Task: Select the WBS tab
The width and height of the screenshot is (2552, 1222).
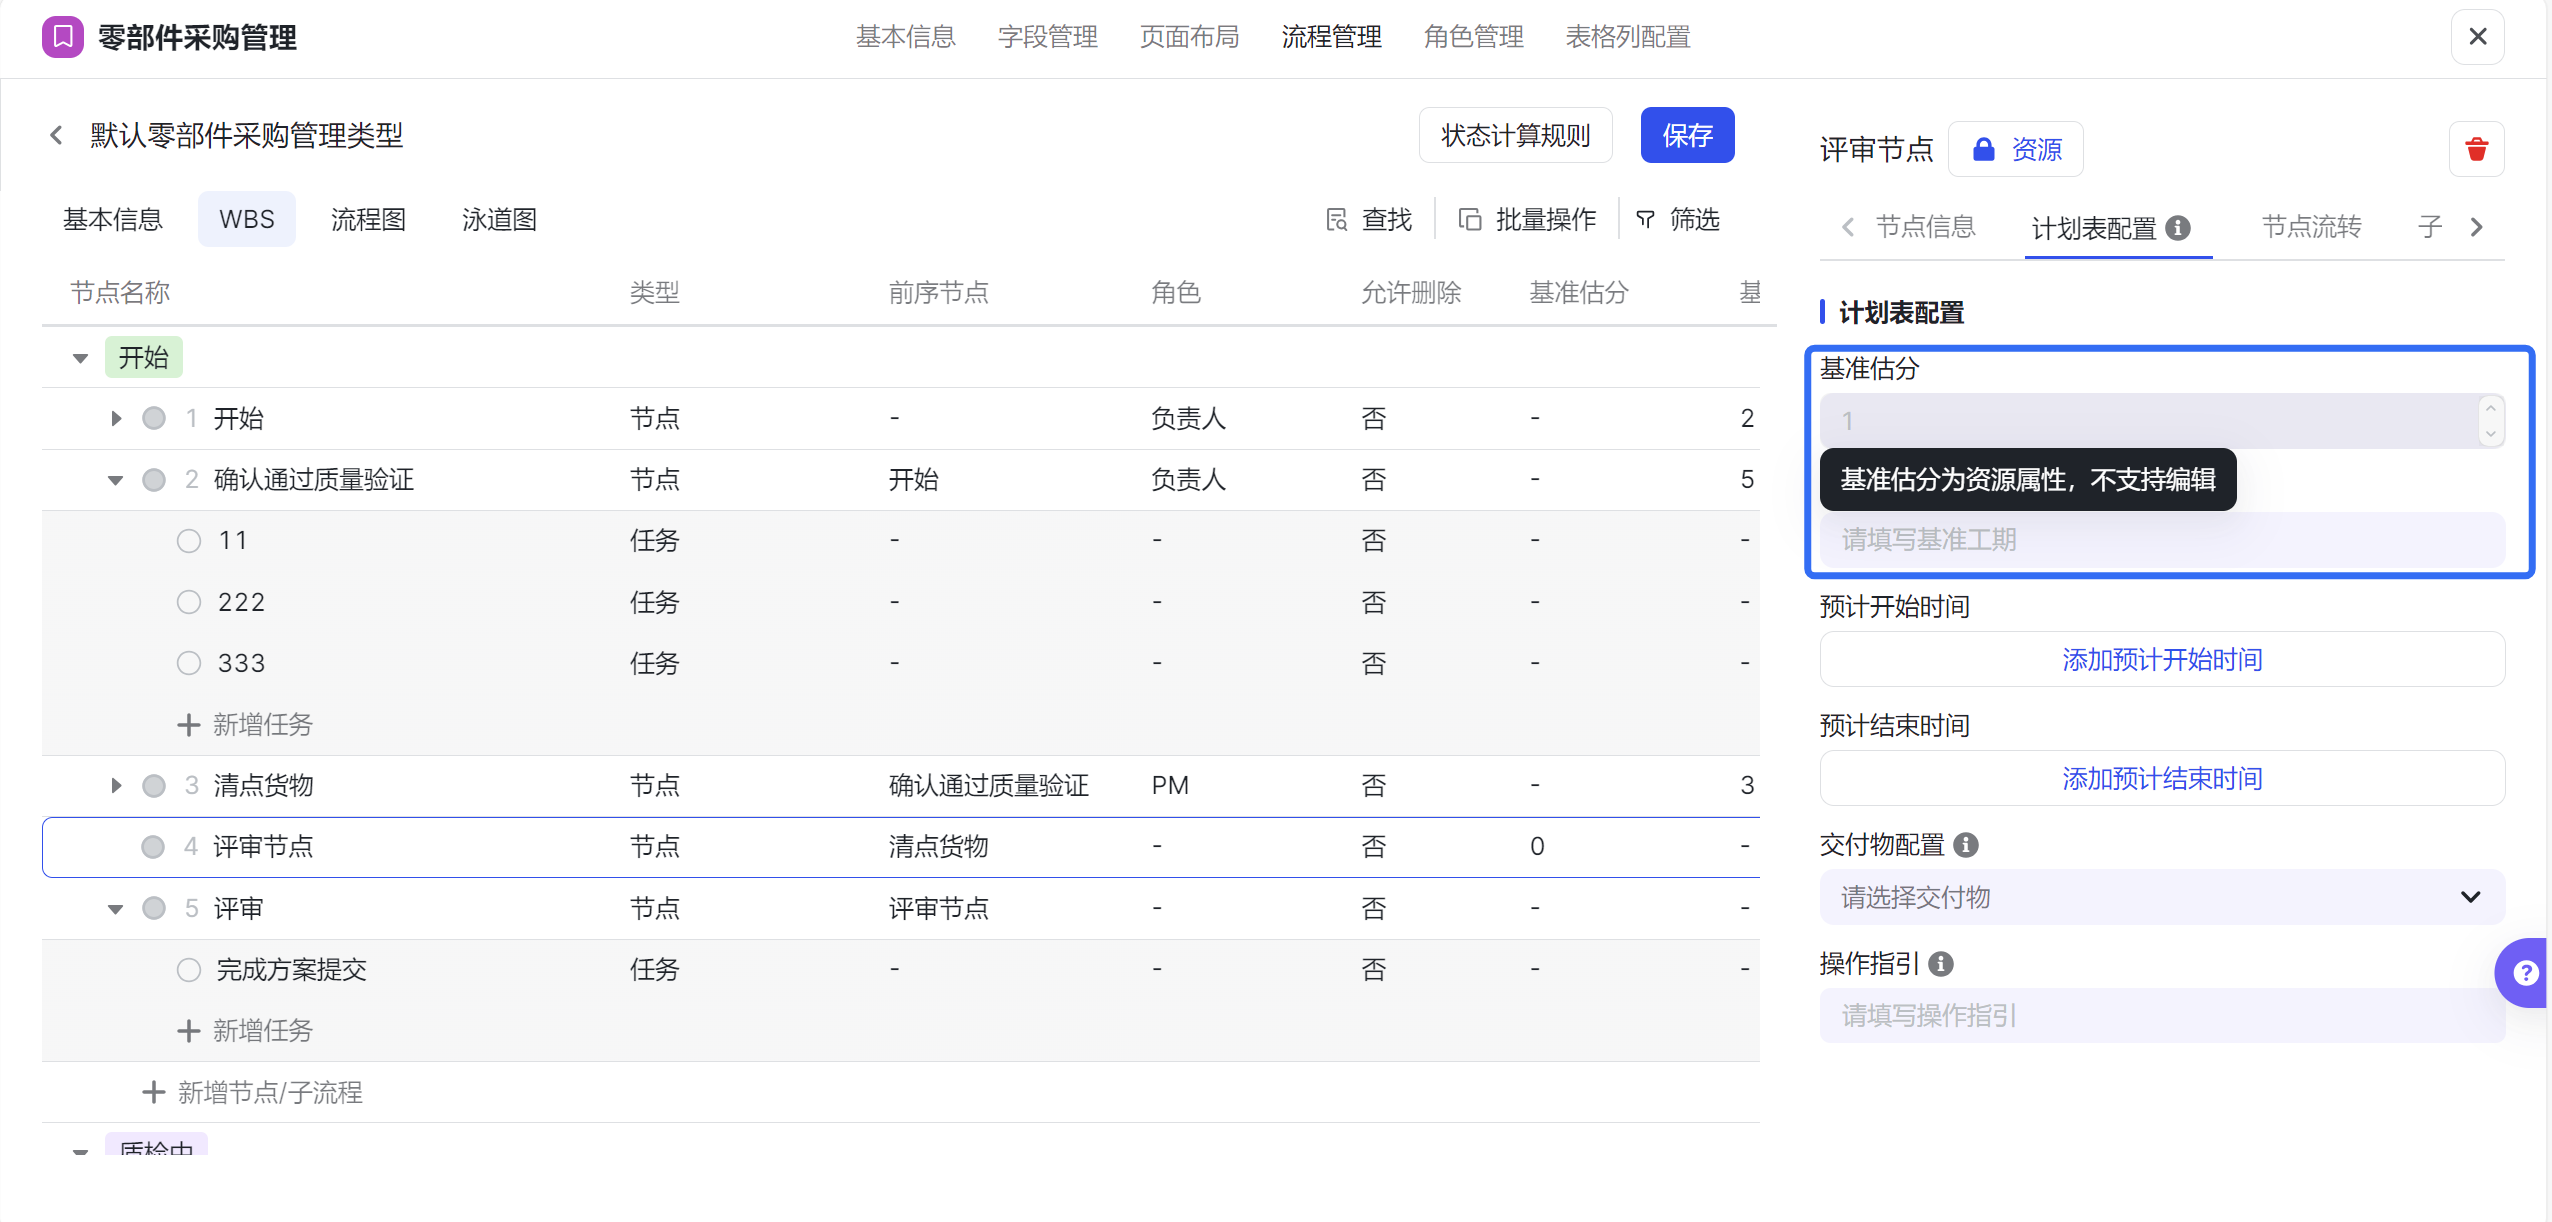Action: [x=247, y=219]
